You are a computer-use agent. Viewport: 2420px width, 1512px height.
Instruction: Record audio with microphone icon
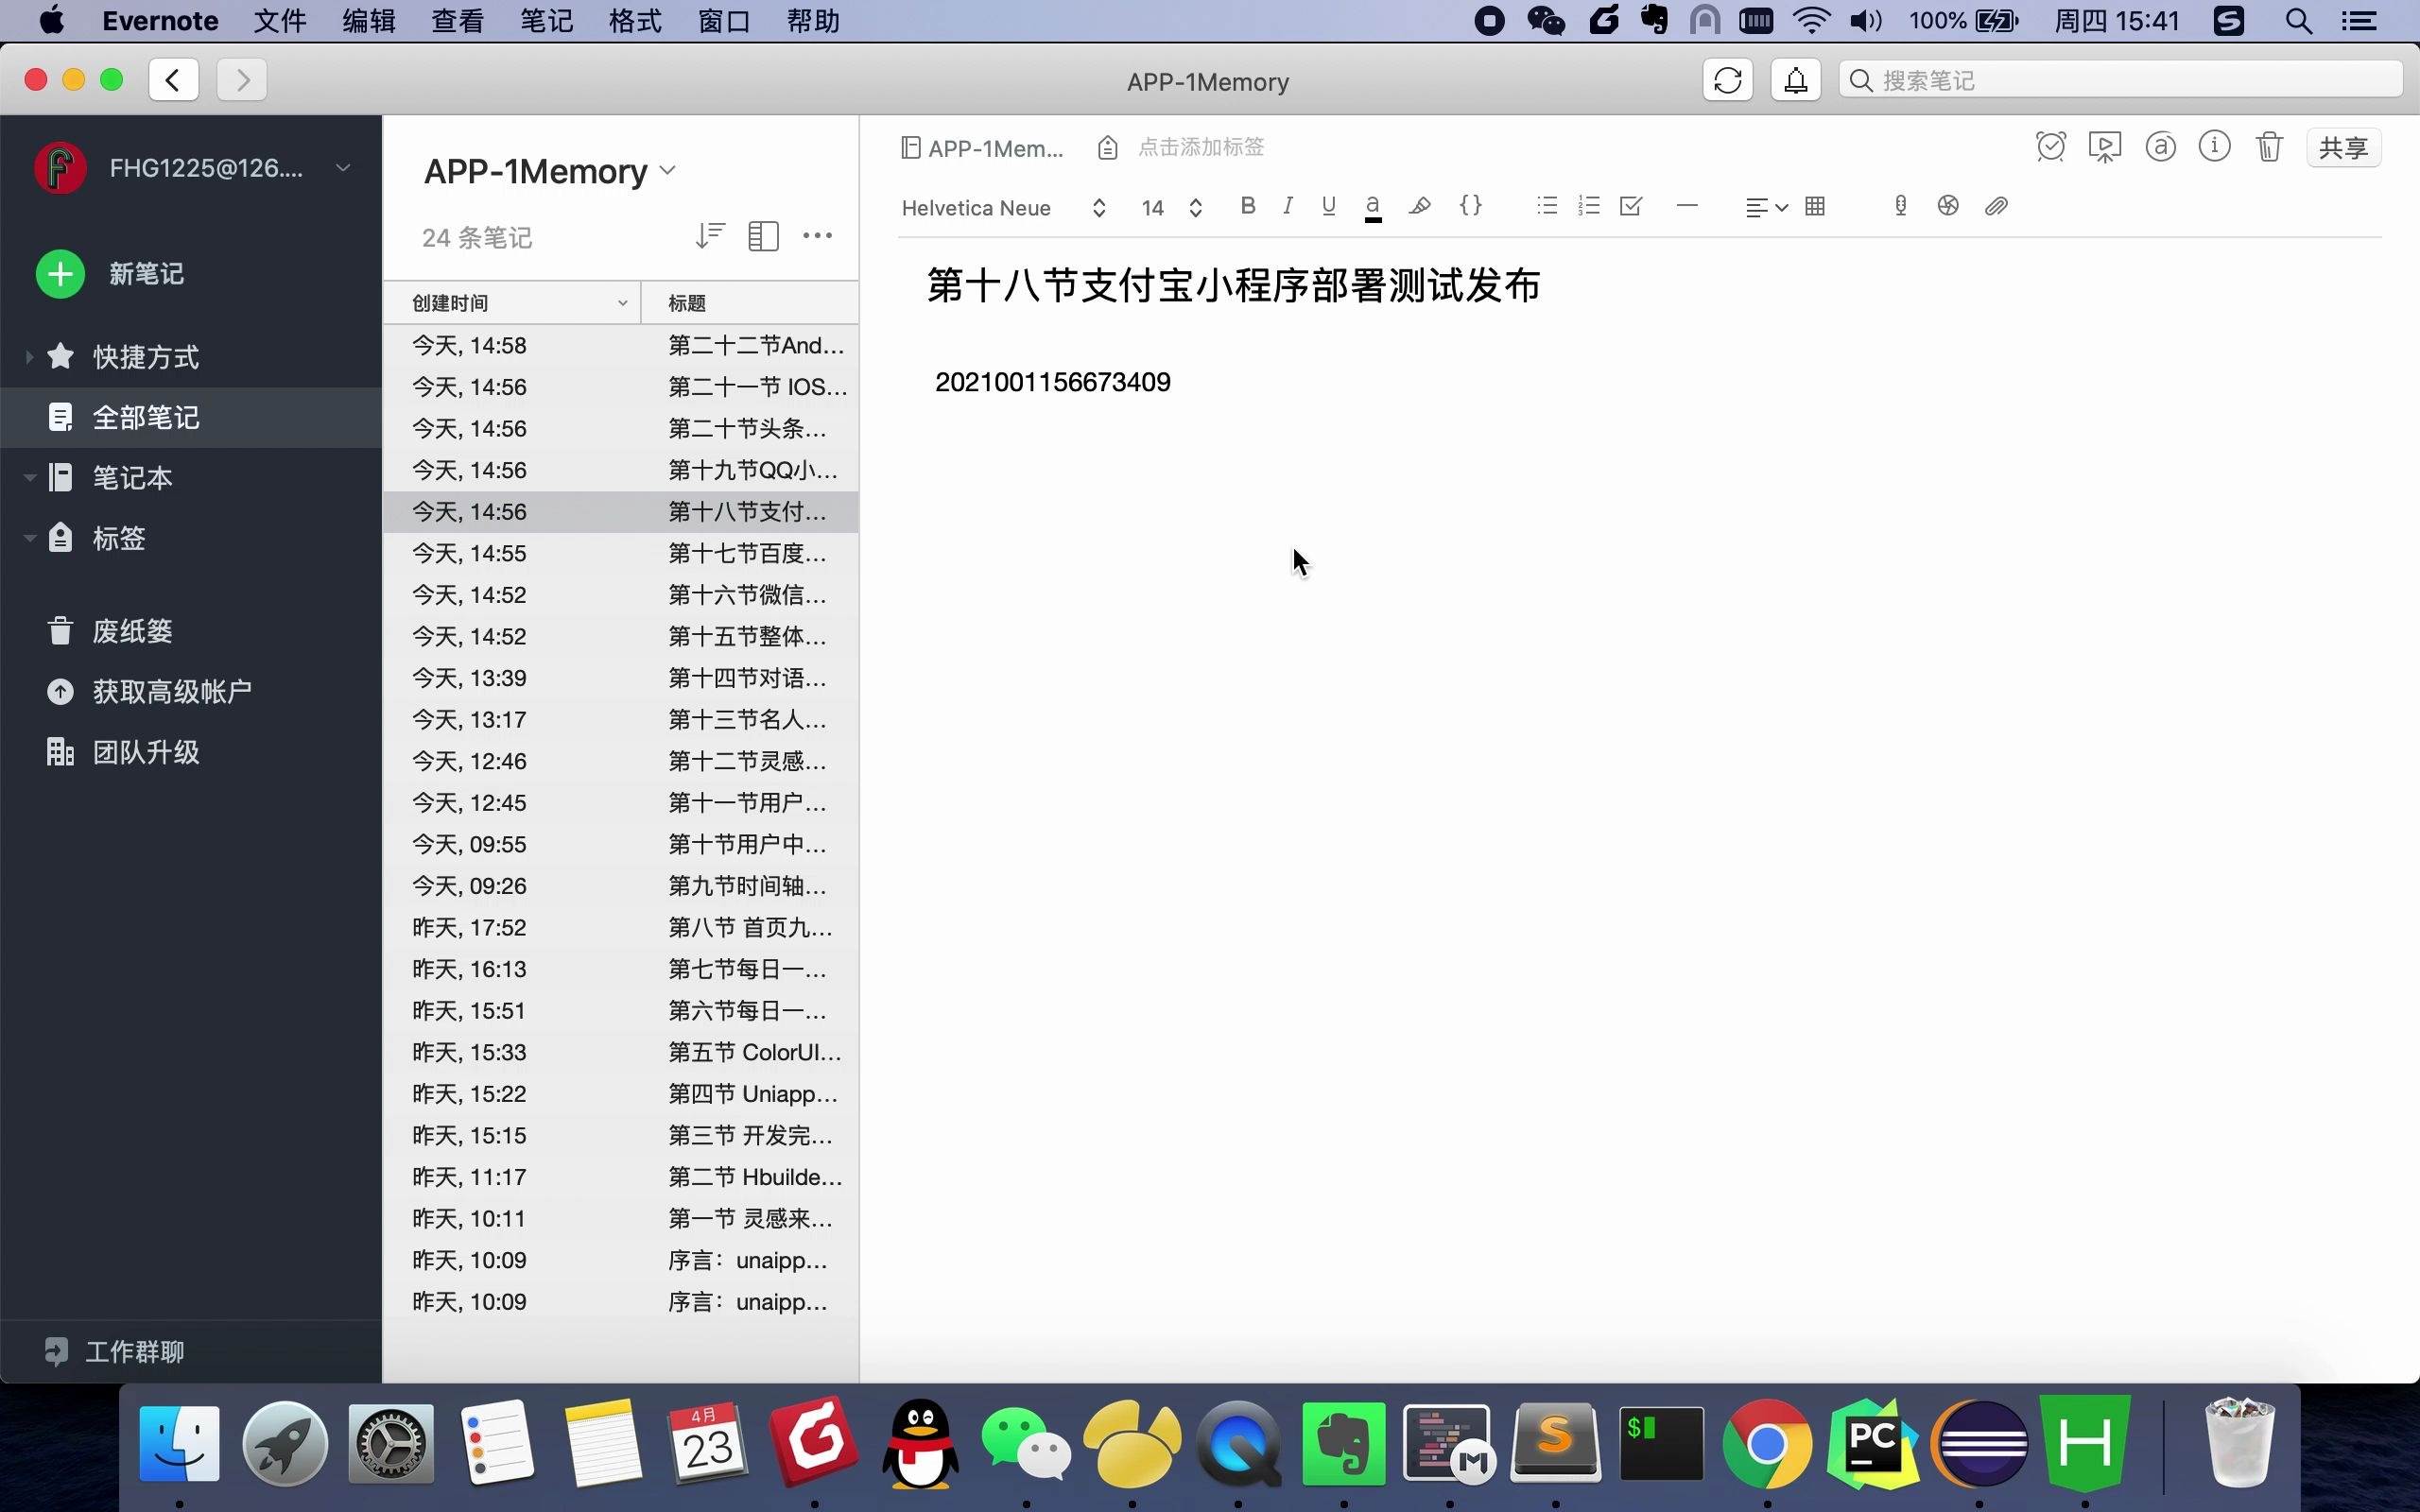point(1900,206)
